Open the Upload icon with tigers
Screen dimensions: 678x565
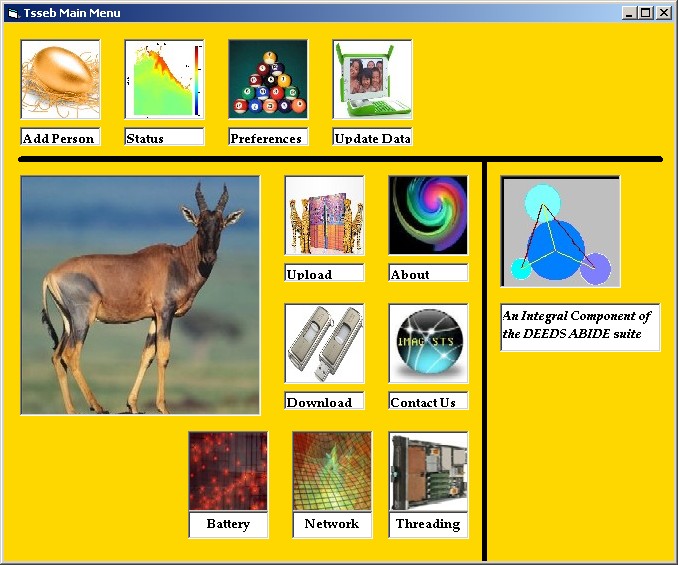point(324,216)
